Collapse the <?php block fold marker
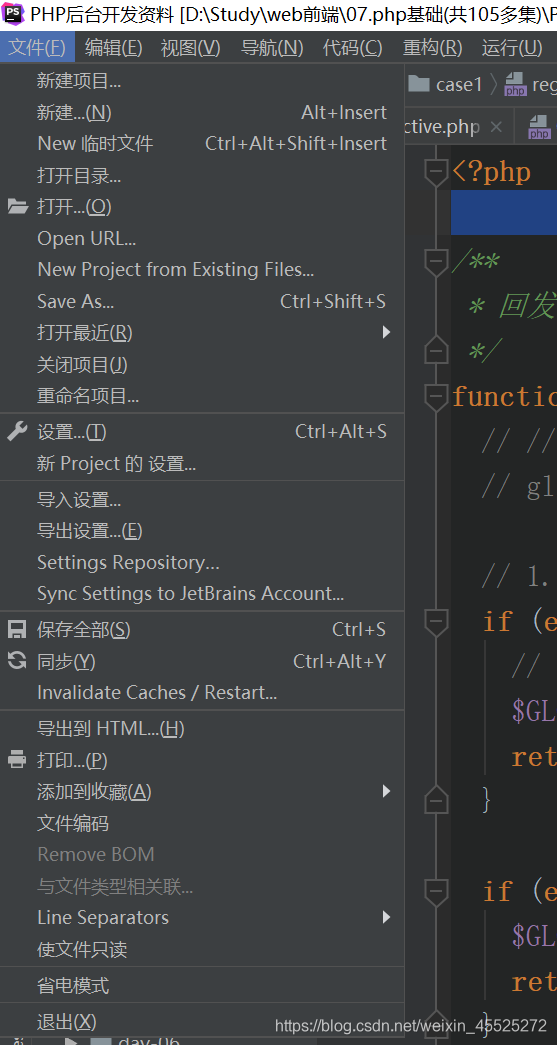The width and height of the screenshot is (557, 1045). coord(436,171)
